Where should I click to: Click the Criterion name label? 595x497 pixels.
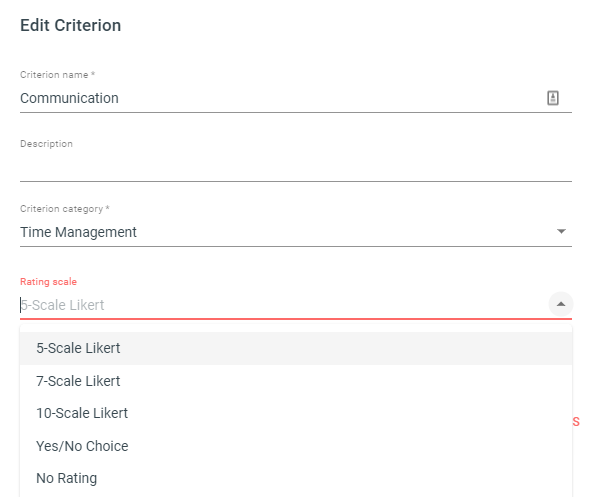[x=57, y=75]
